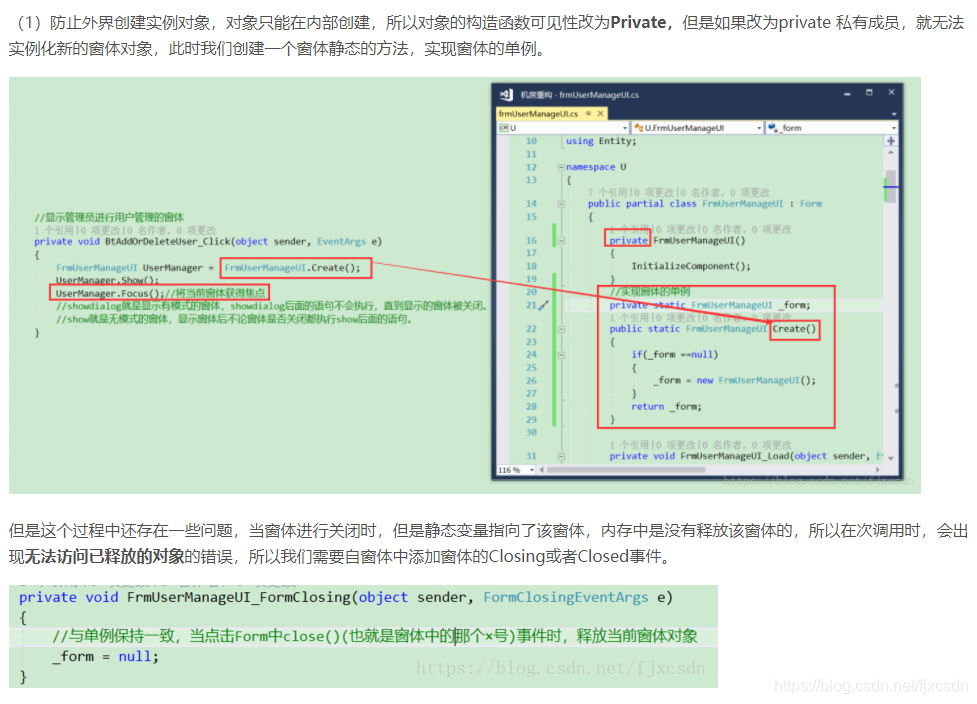Click the horizontal scrollbar right arrow

click(x=879, y=470)
